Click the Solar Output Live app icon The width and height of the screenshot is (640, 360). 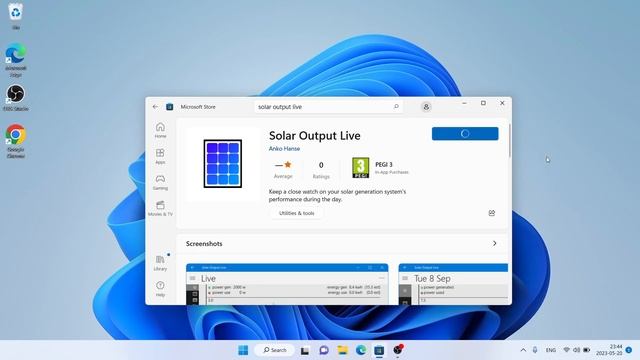pyautogui.click(x=222, y=164)
